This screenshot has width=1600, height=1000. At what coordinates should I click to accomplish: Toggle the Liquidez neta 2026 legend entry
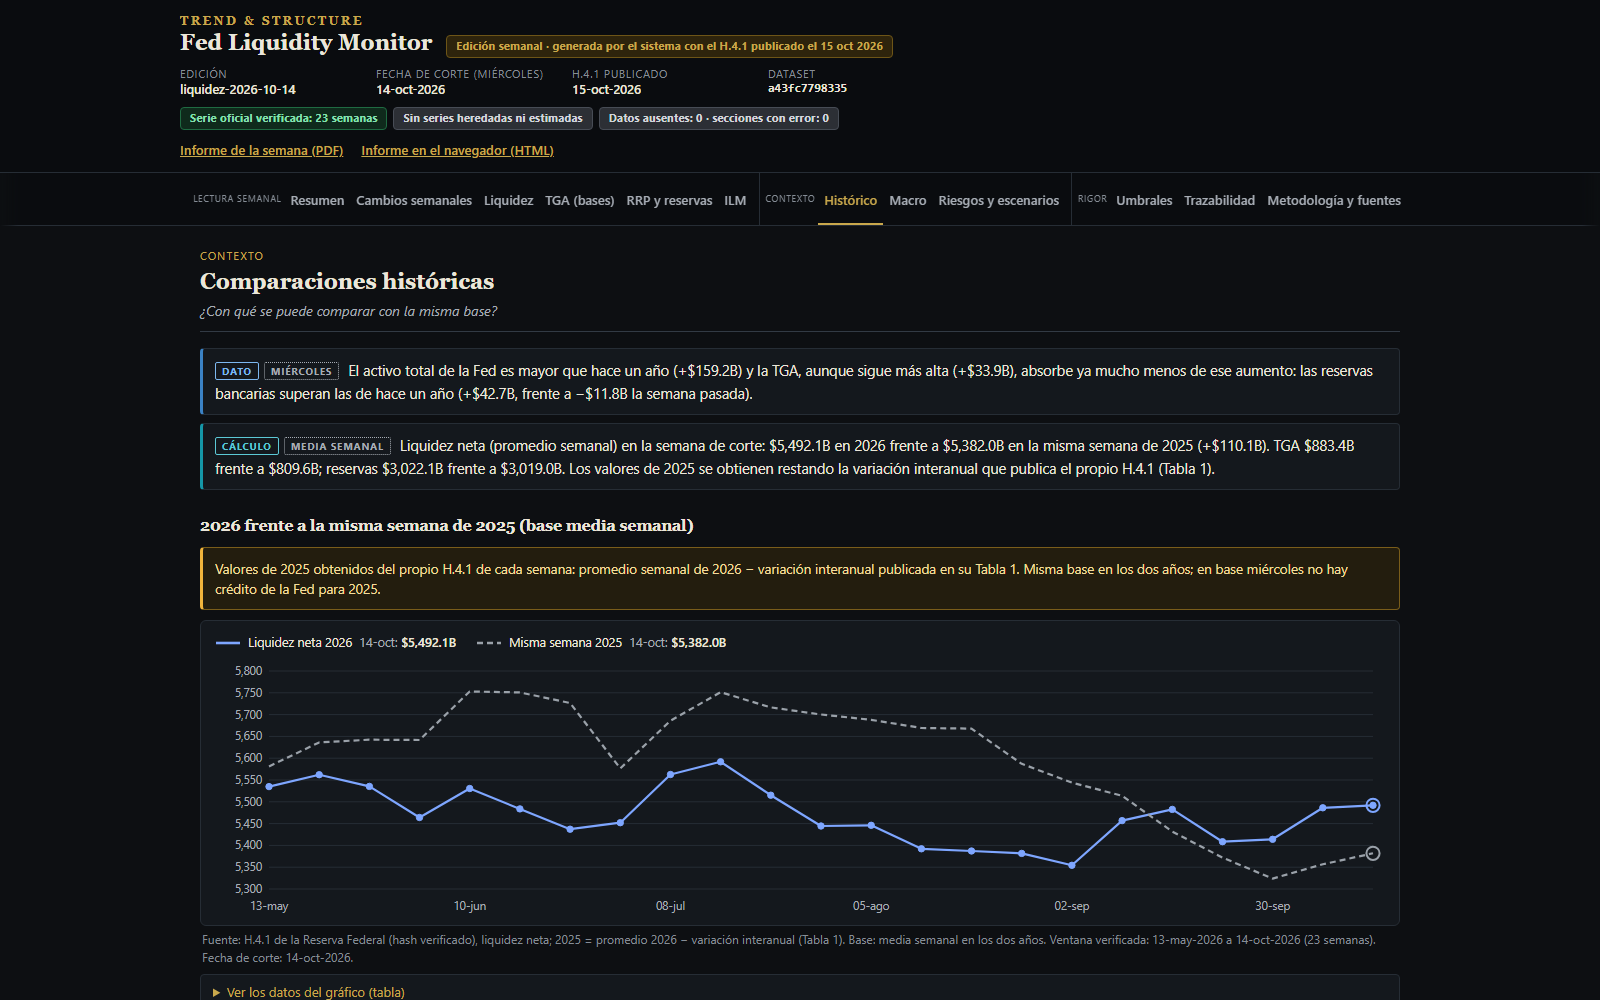click(336, 643)
